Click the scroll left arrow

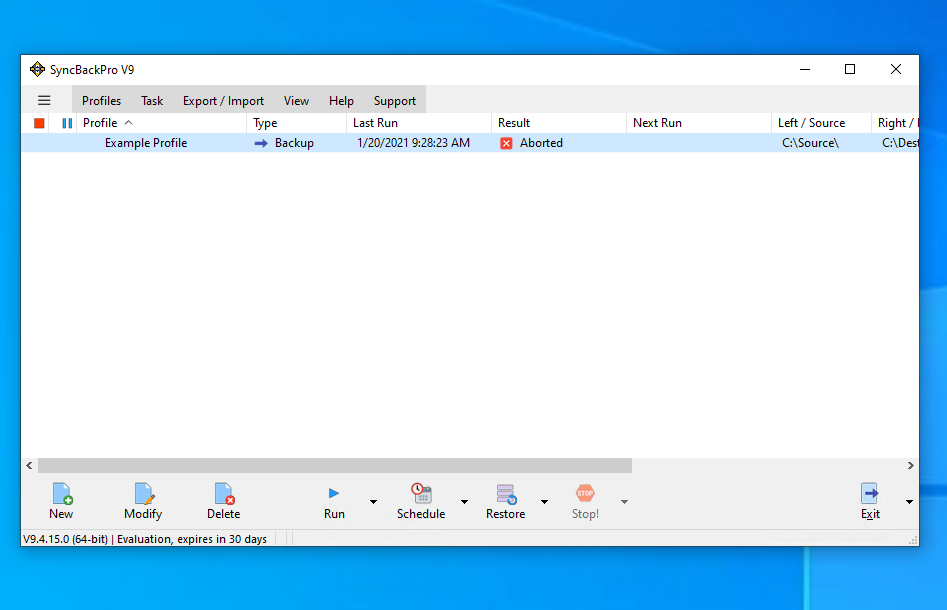click(x=29, y=466)
